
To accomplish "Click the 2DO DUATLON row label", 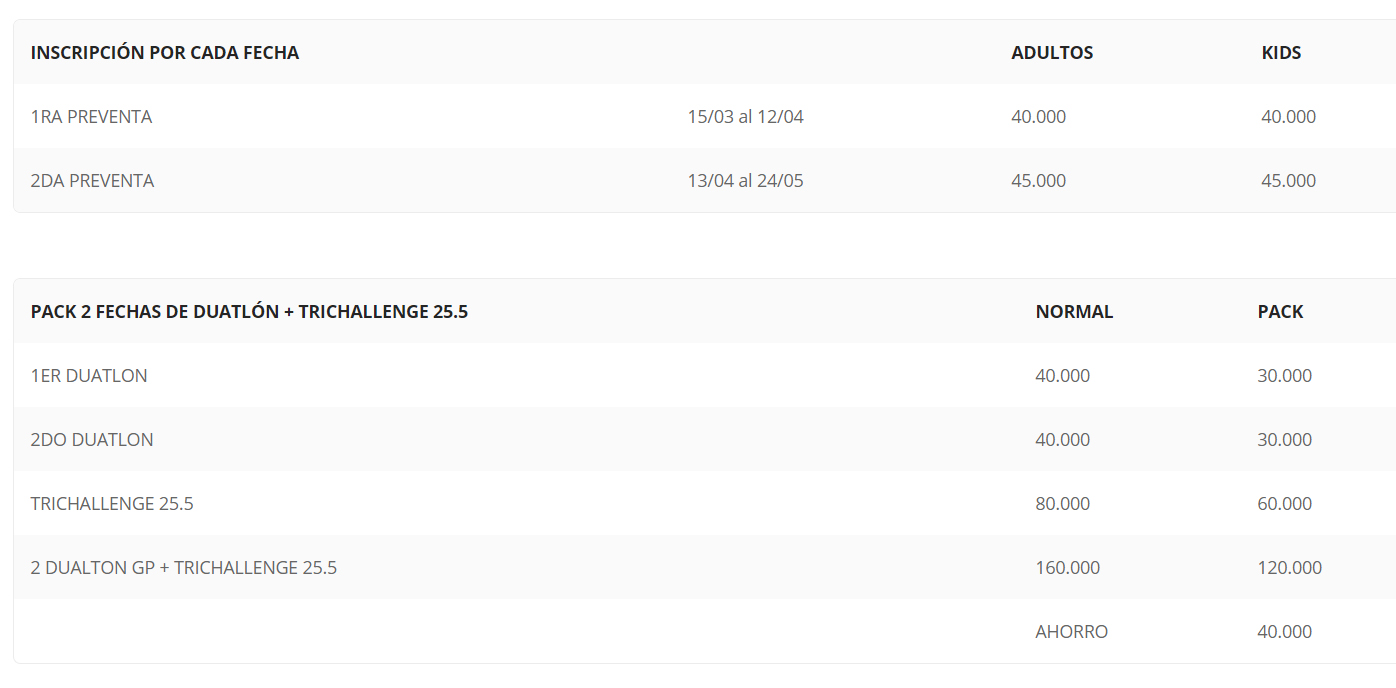I will pyautogui.click(x=92, y=440).
